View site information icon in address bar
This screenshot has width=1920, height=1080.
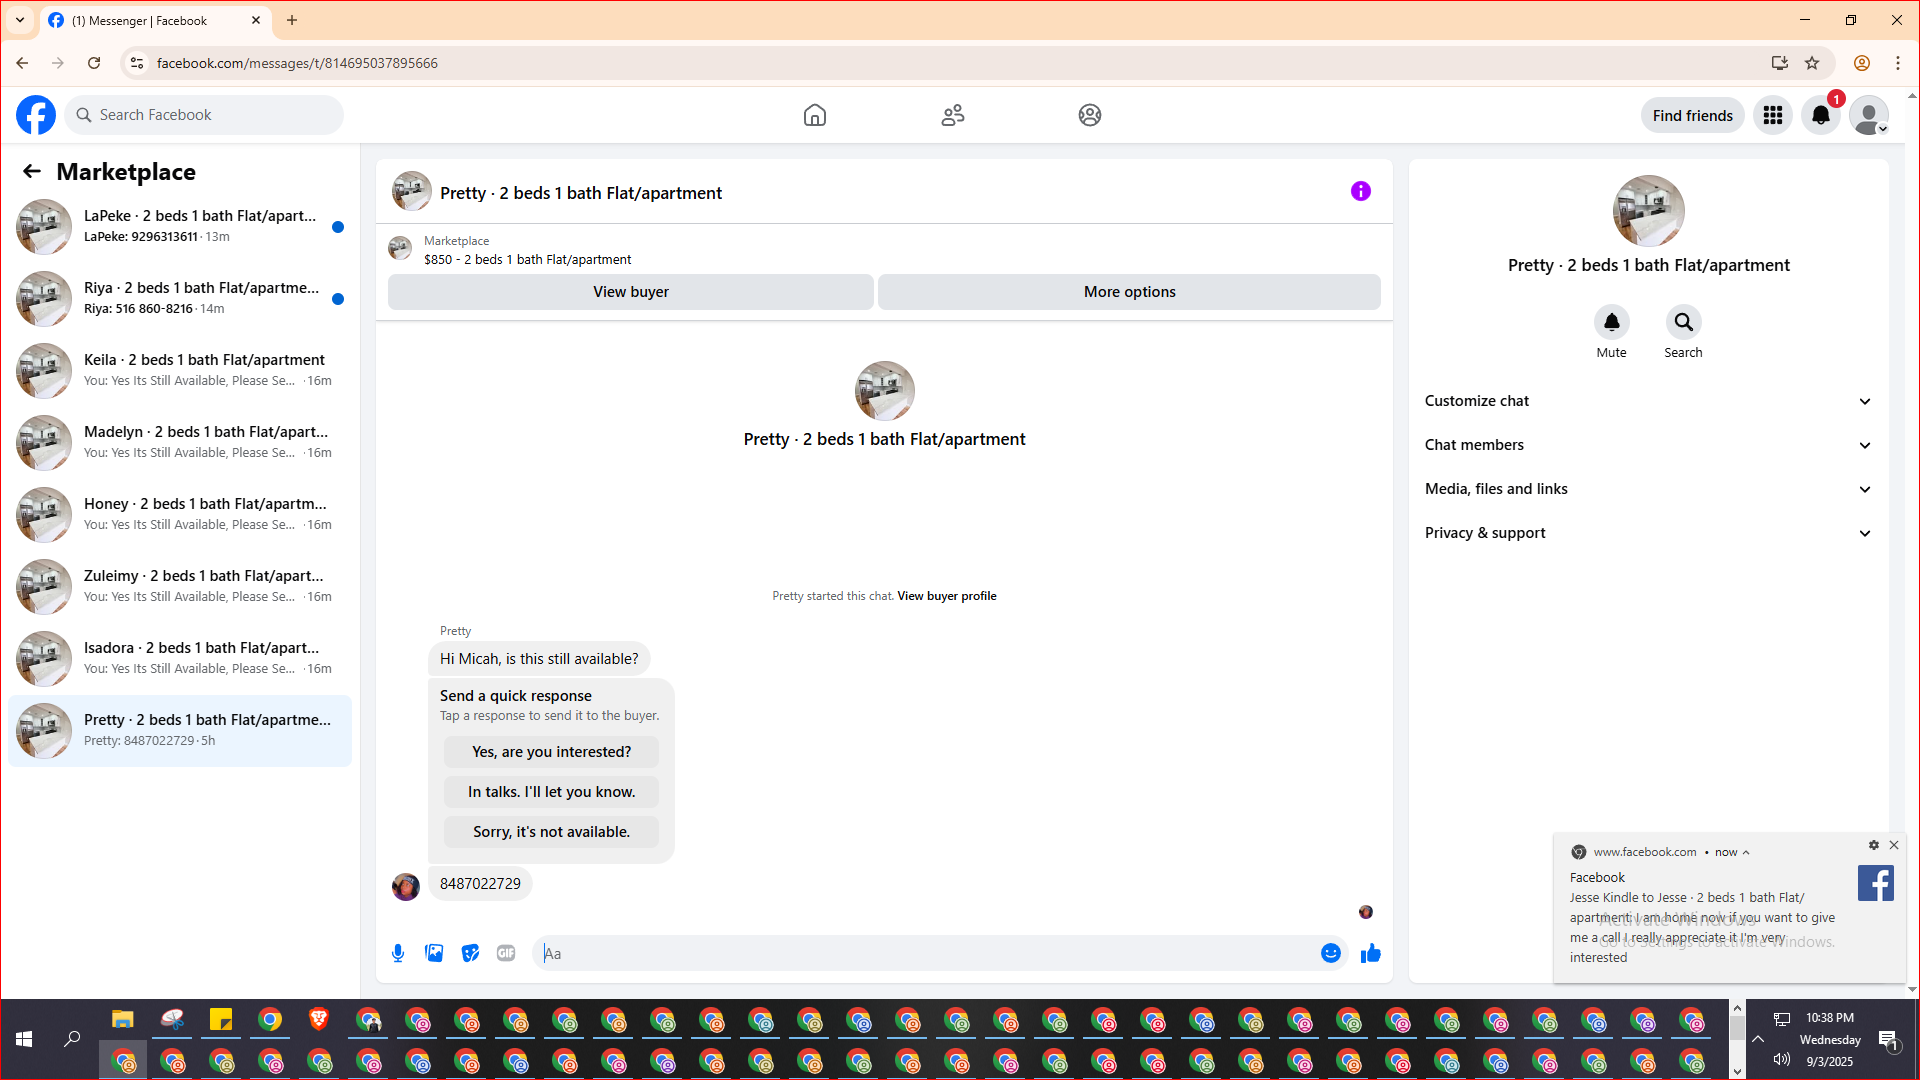tap(137, 63)
